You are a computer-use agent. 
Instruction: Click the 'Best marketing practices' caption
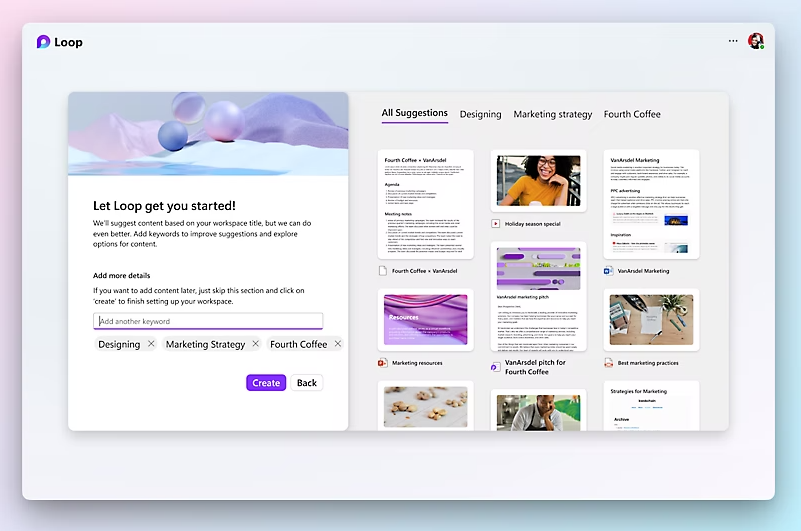(648, 363)
